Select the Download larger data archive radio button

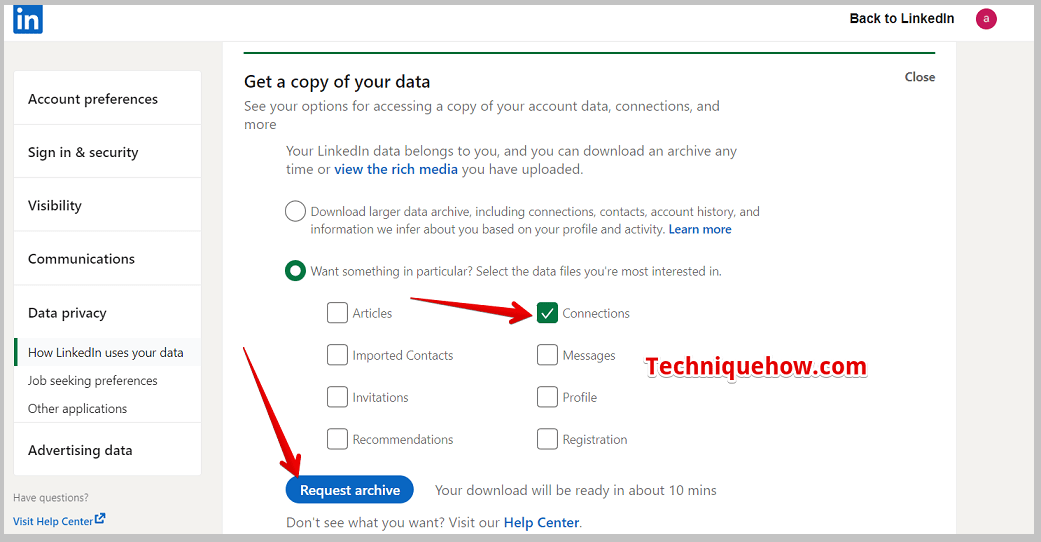(x=295, y=211)
